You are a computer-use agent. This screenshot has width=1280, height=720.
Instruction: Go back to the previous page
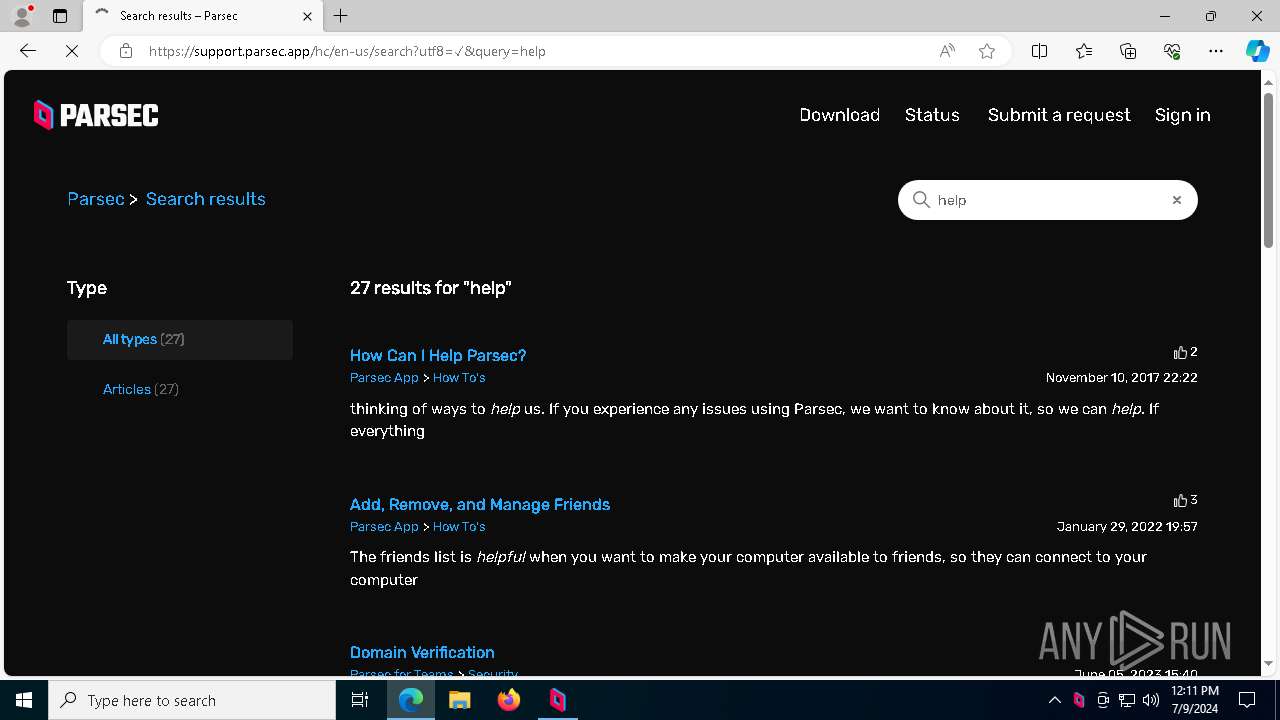(28, 51)
